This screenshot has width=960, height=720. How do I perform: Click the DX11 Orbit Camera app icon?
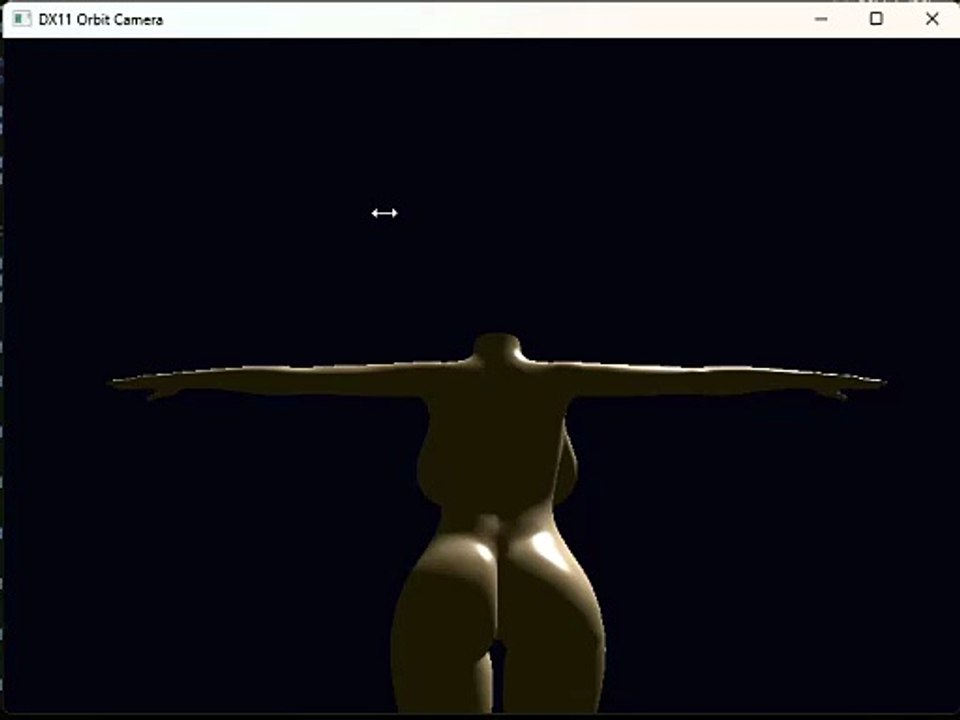[x=21, y=19]
